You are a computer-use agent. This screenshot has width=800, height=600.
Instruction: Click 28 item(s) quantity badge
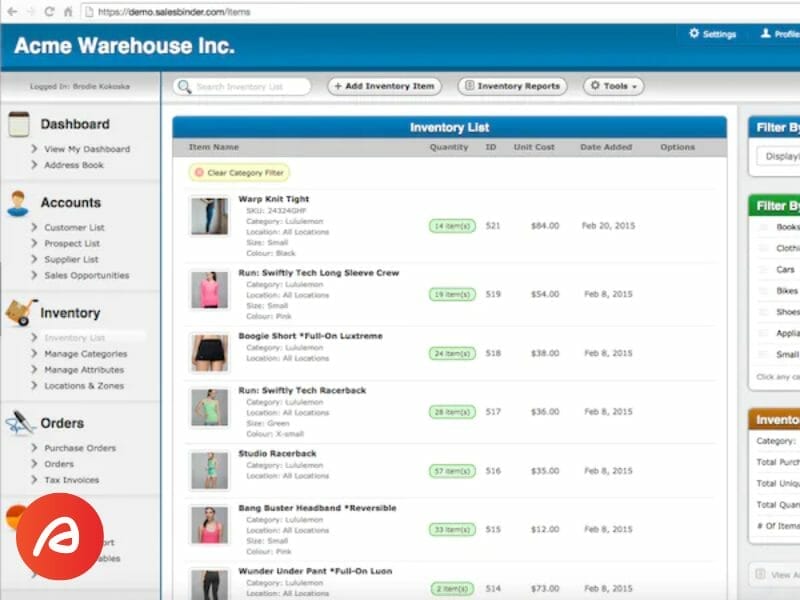pyautogui.click(x=453, y=412)
